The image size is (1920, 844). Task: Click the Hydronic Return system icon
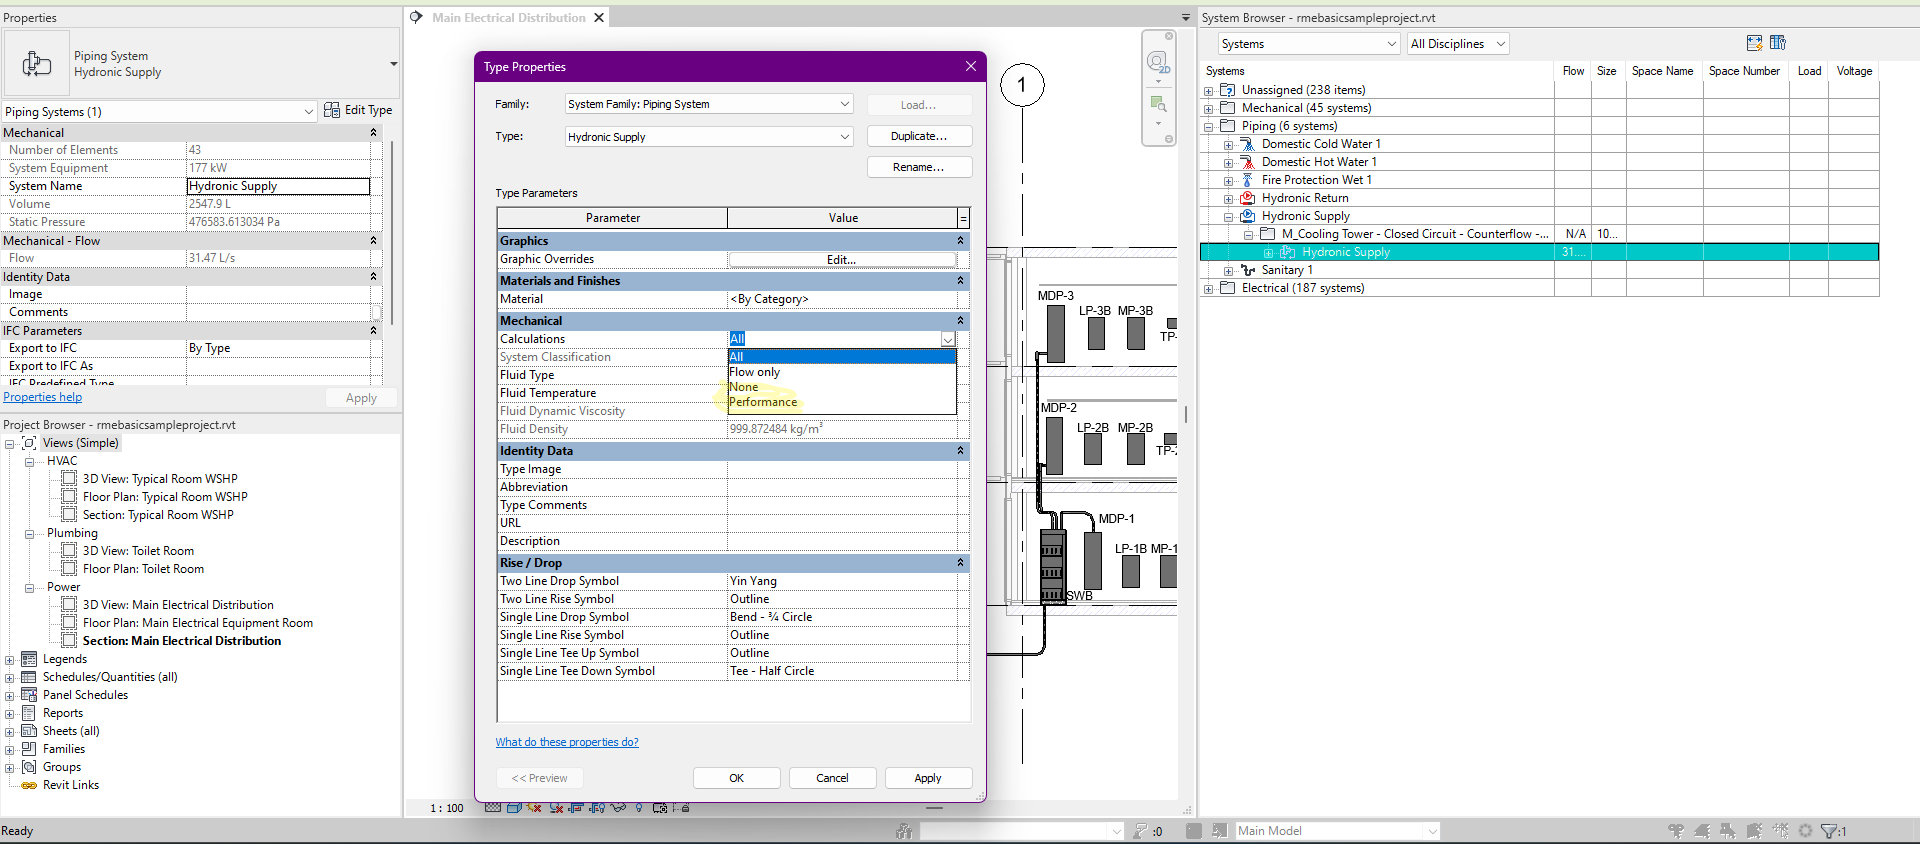pos(1247,198)
